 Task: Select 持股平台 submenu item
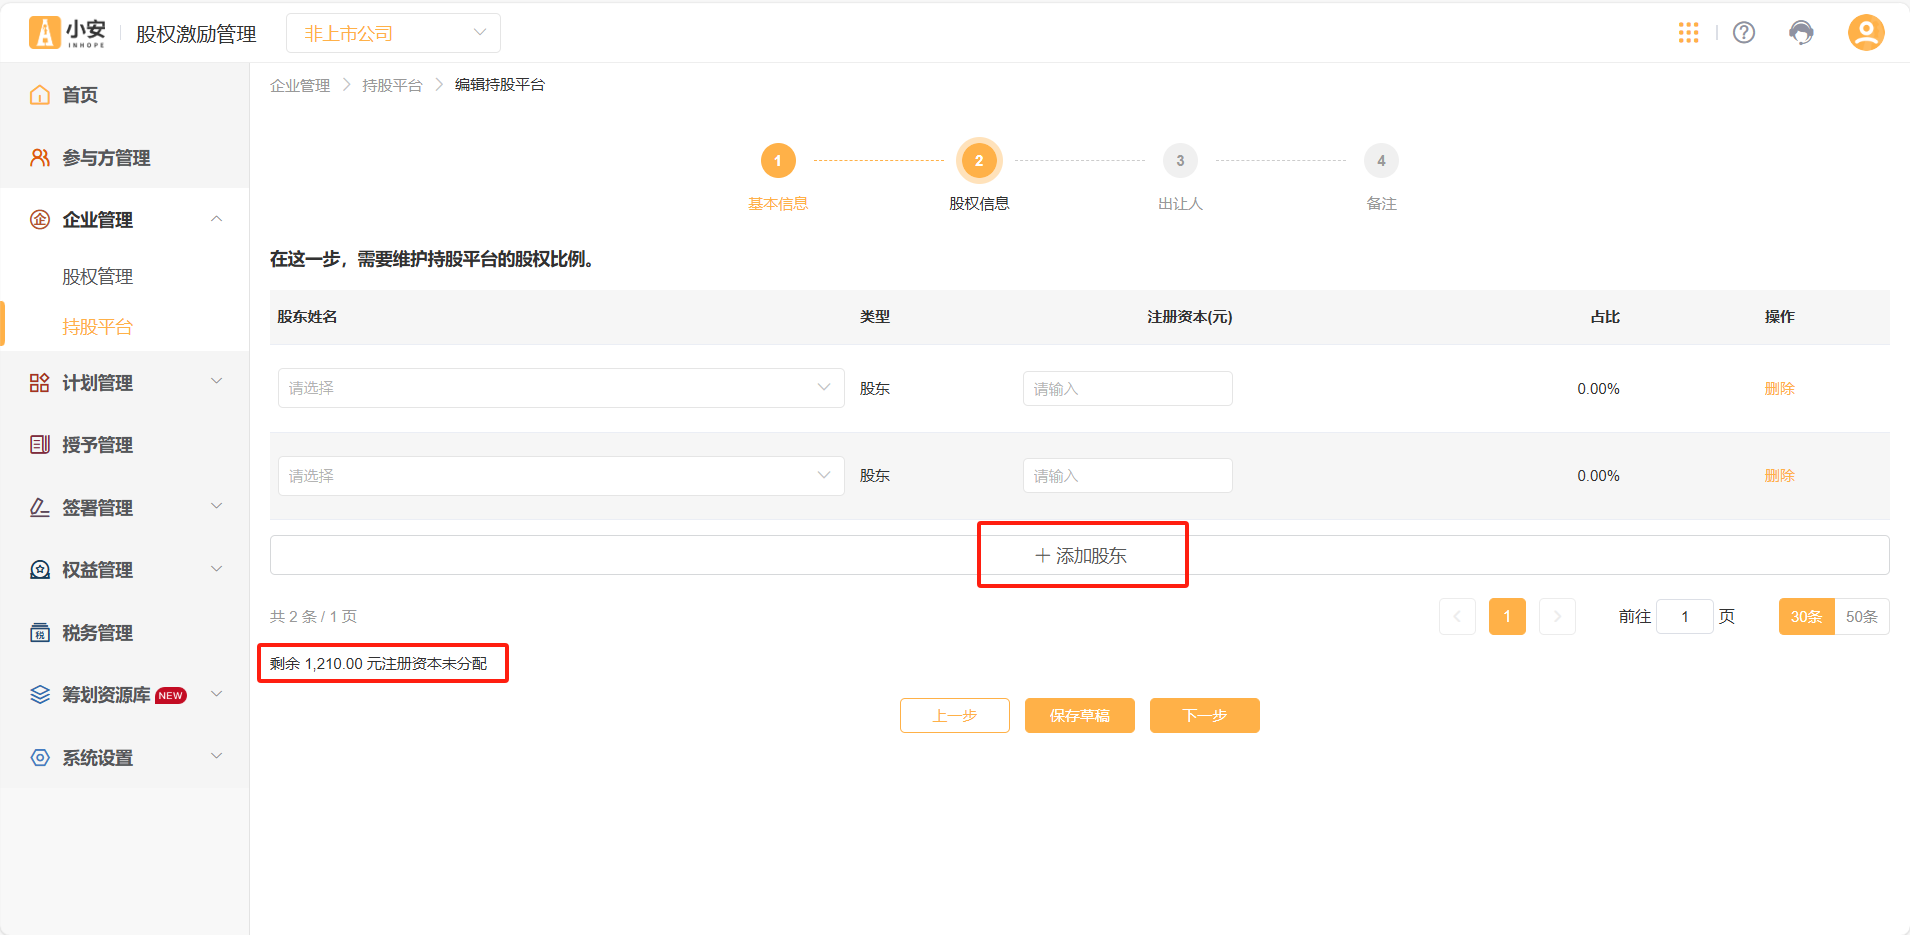point(97,327)
